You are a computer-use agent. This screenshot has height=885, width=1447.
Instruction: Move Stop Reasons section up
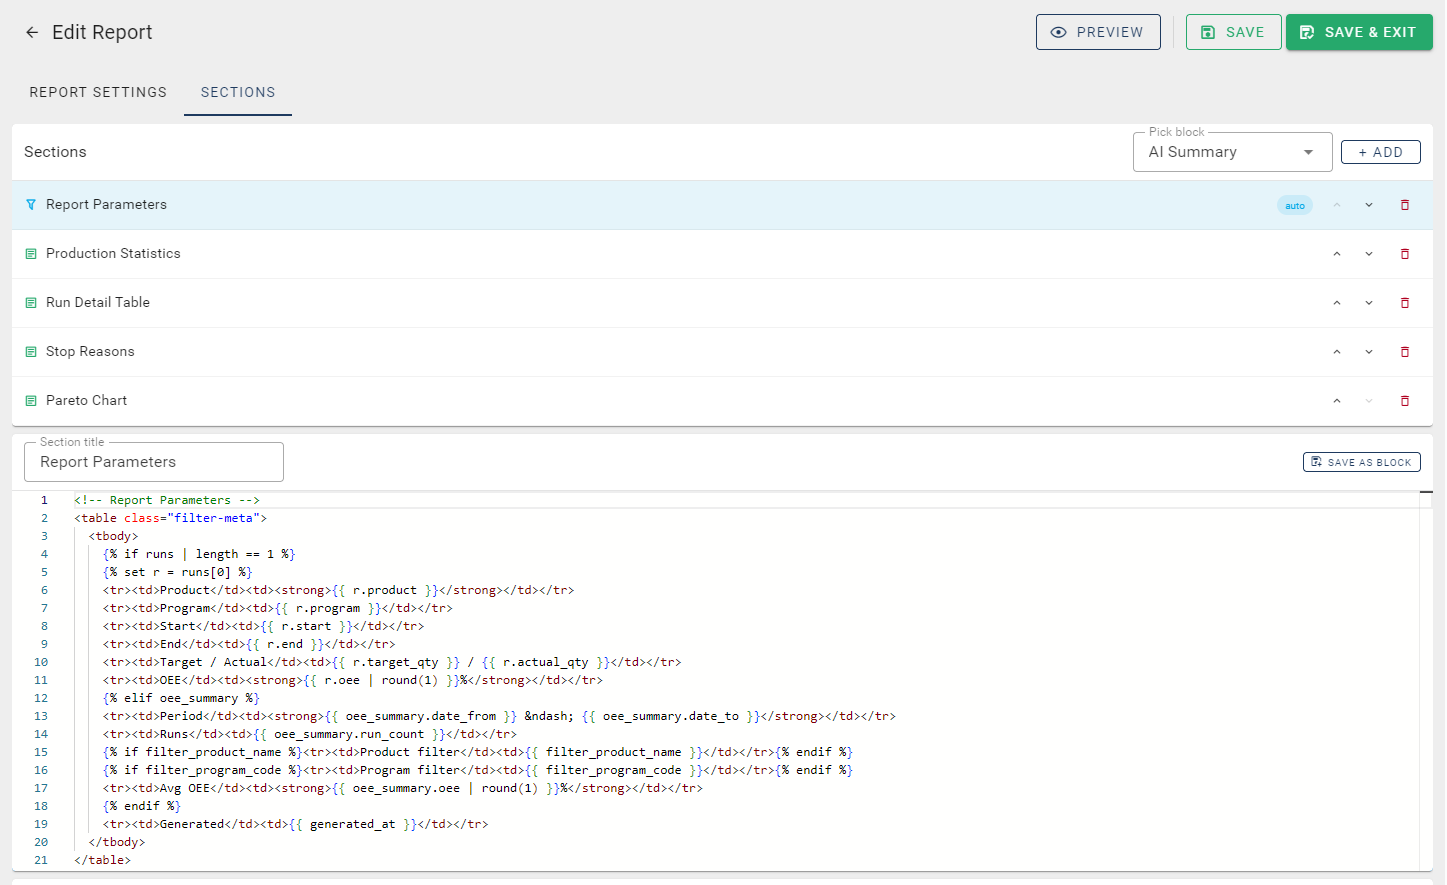point(1337,352)
